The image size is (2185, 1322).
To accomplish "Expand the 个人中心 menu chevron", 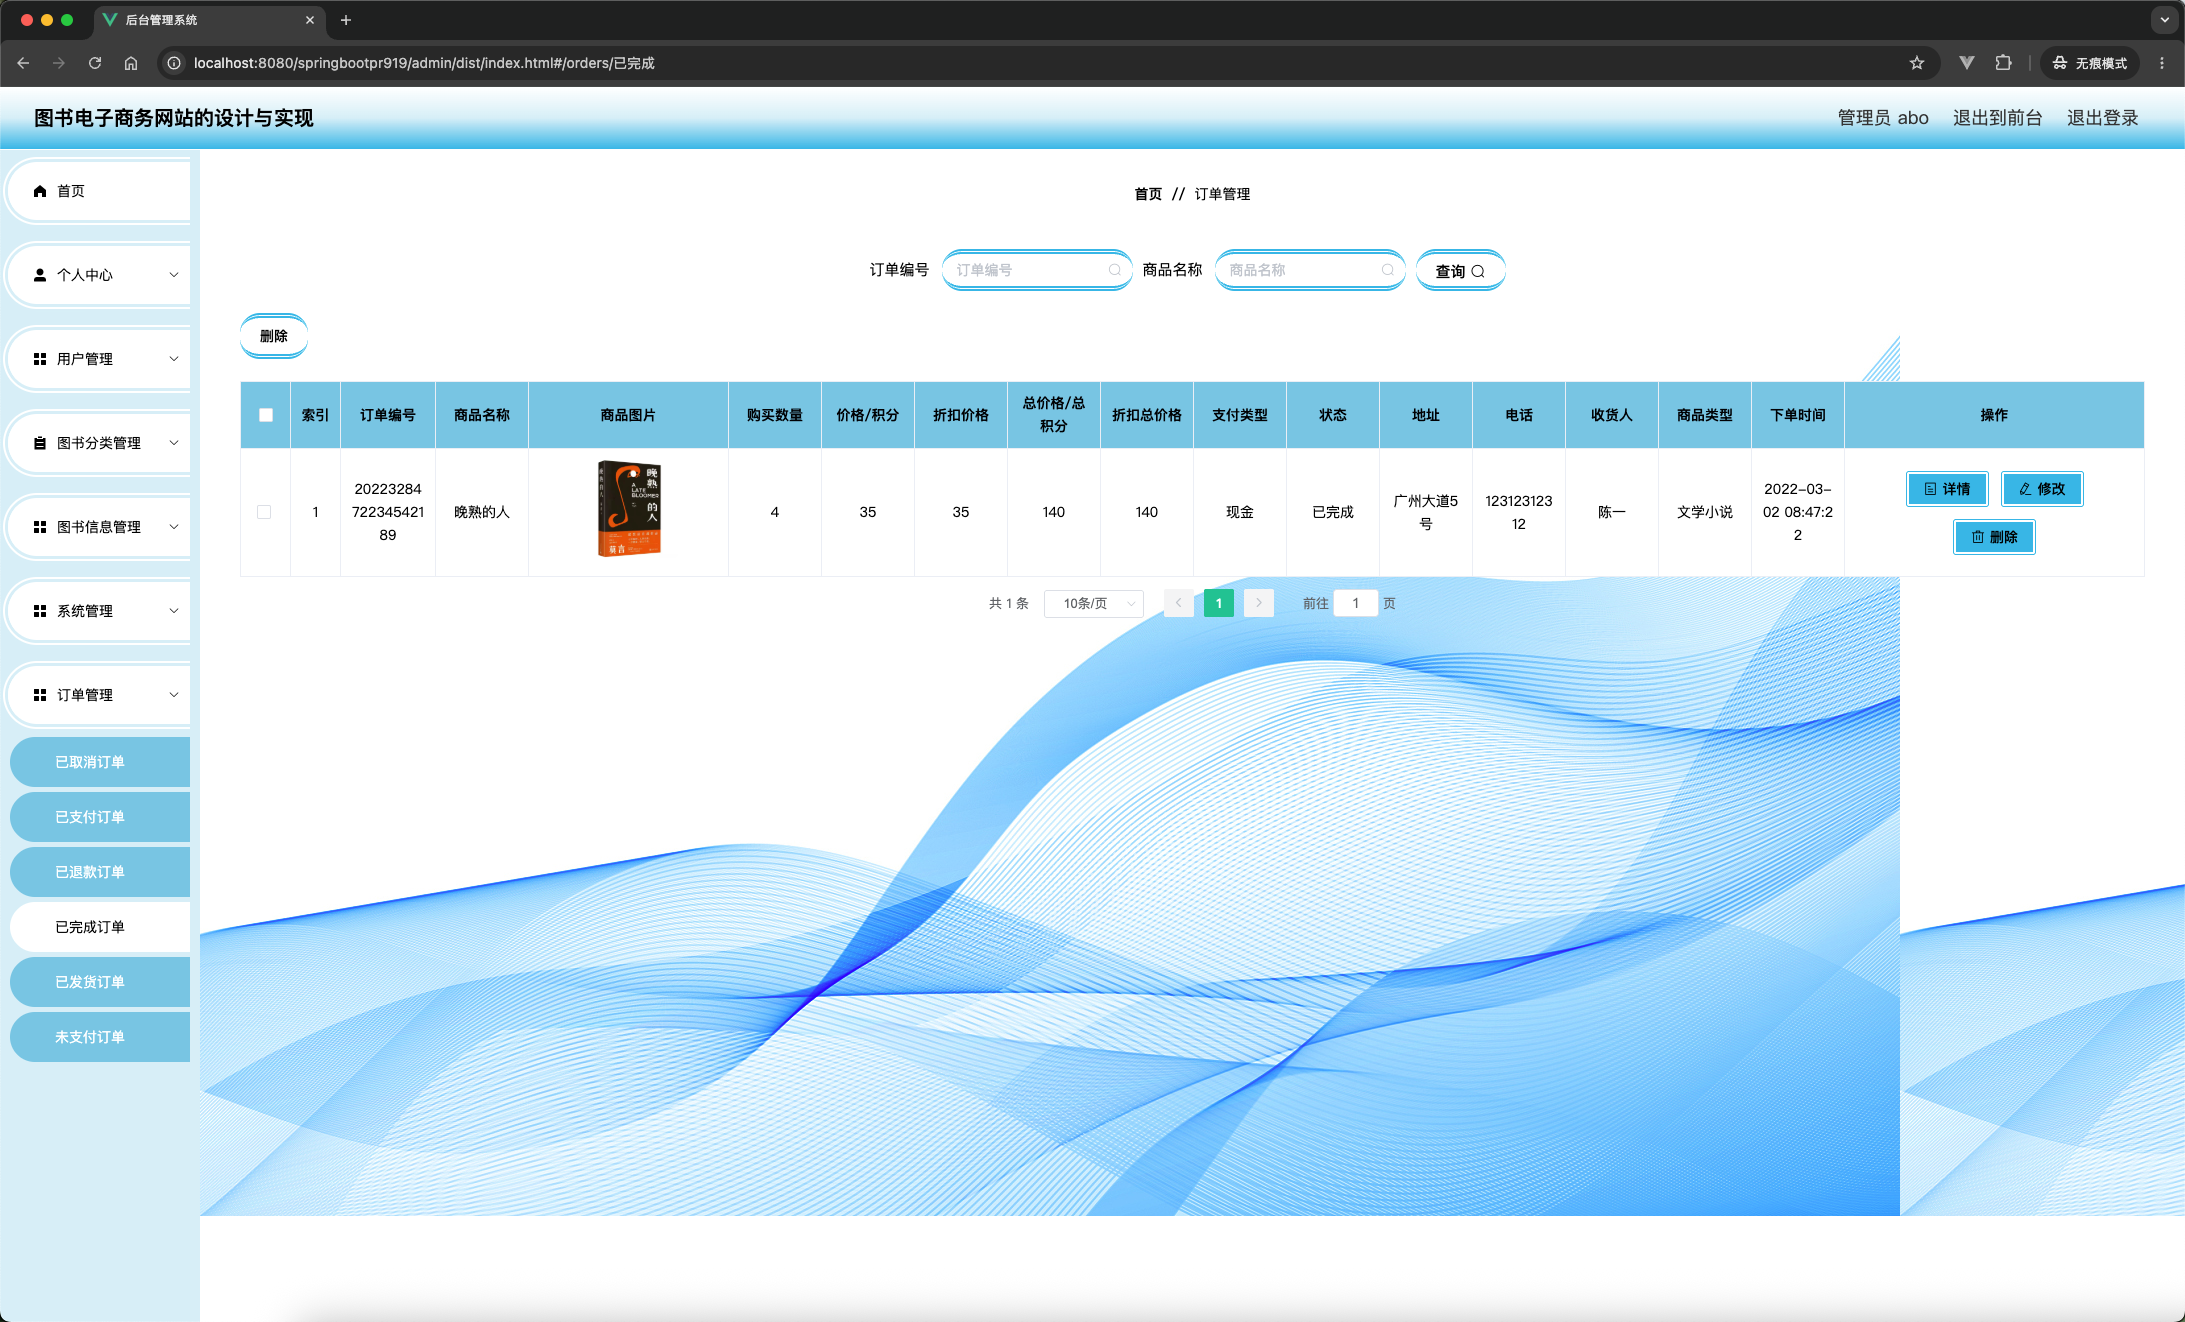I will (x=174, y=275).
